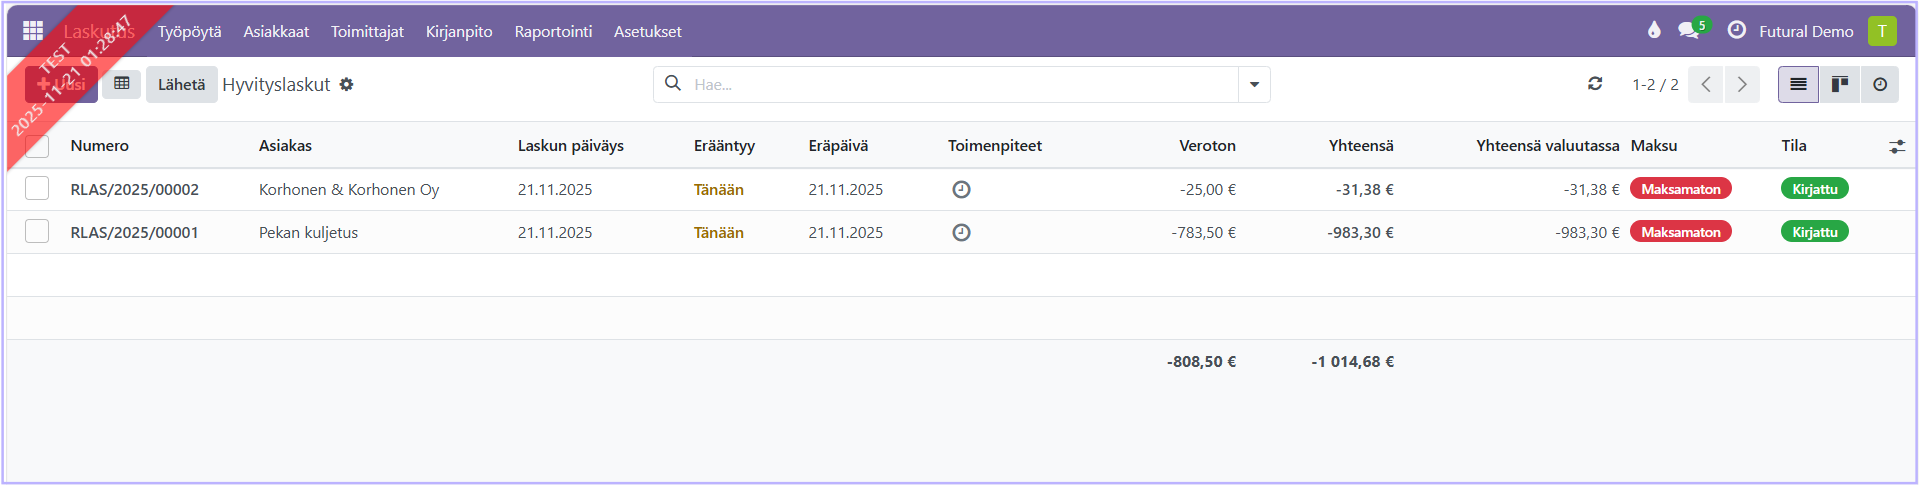Switch to activity view
This screenshot has height=485, width=1919.
1880,84
